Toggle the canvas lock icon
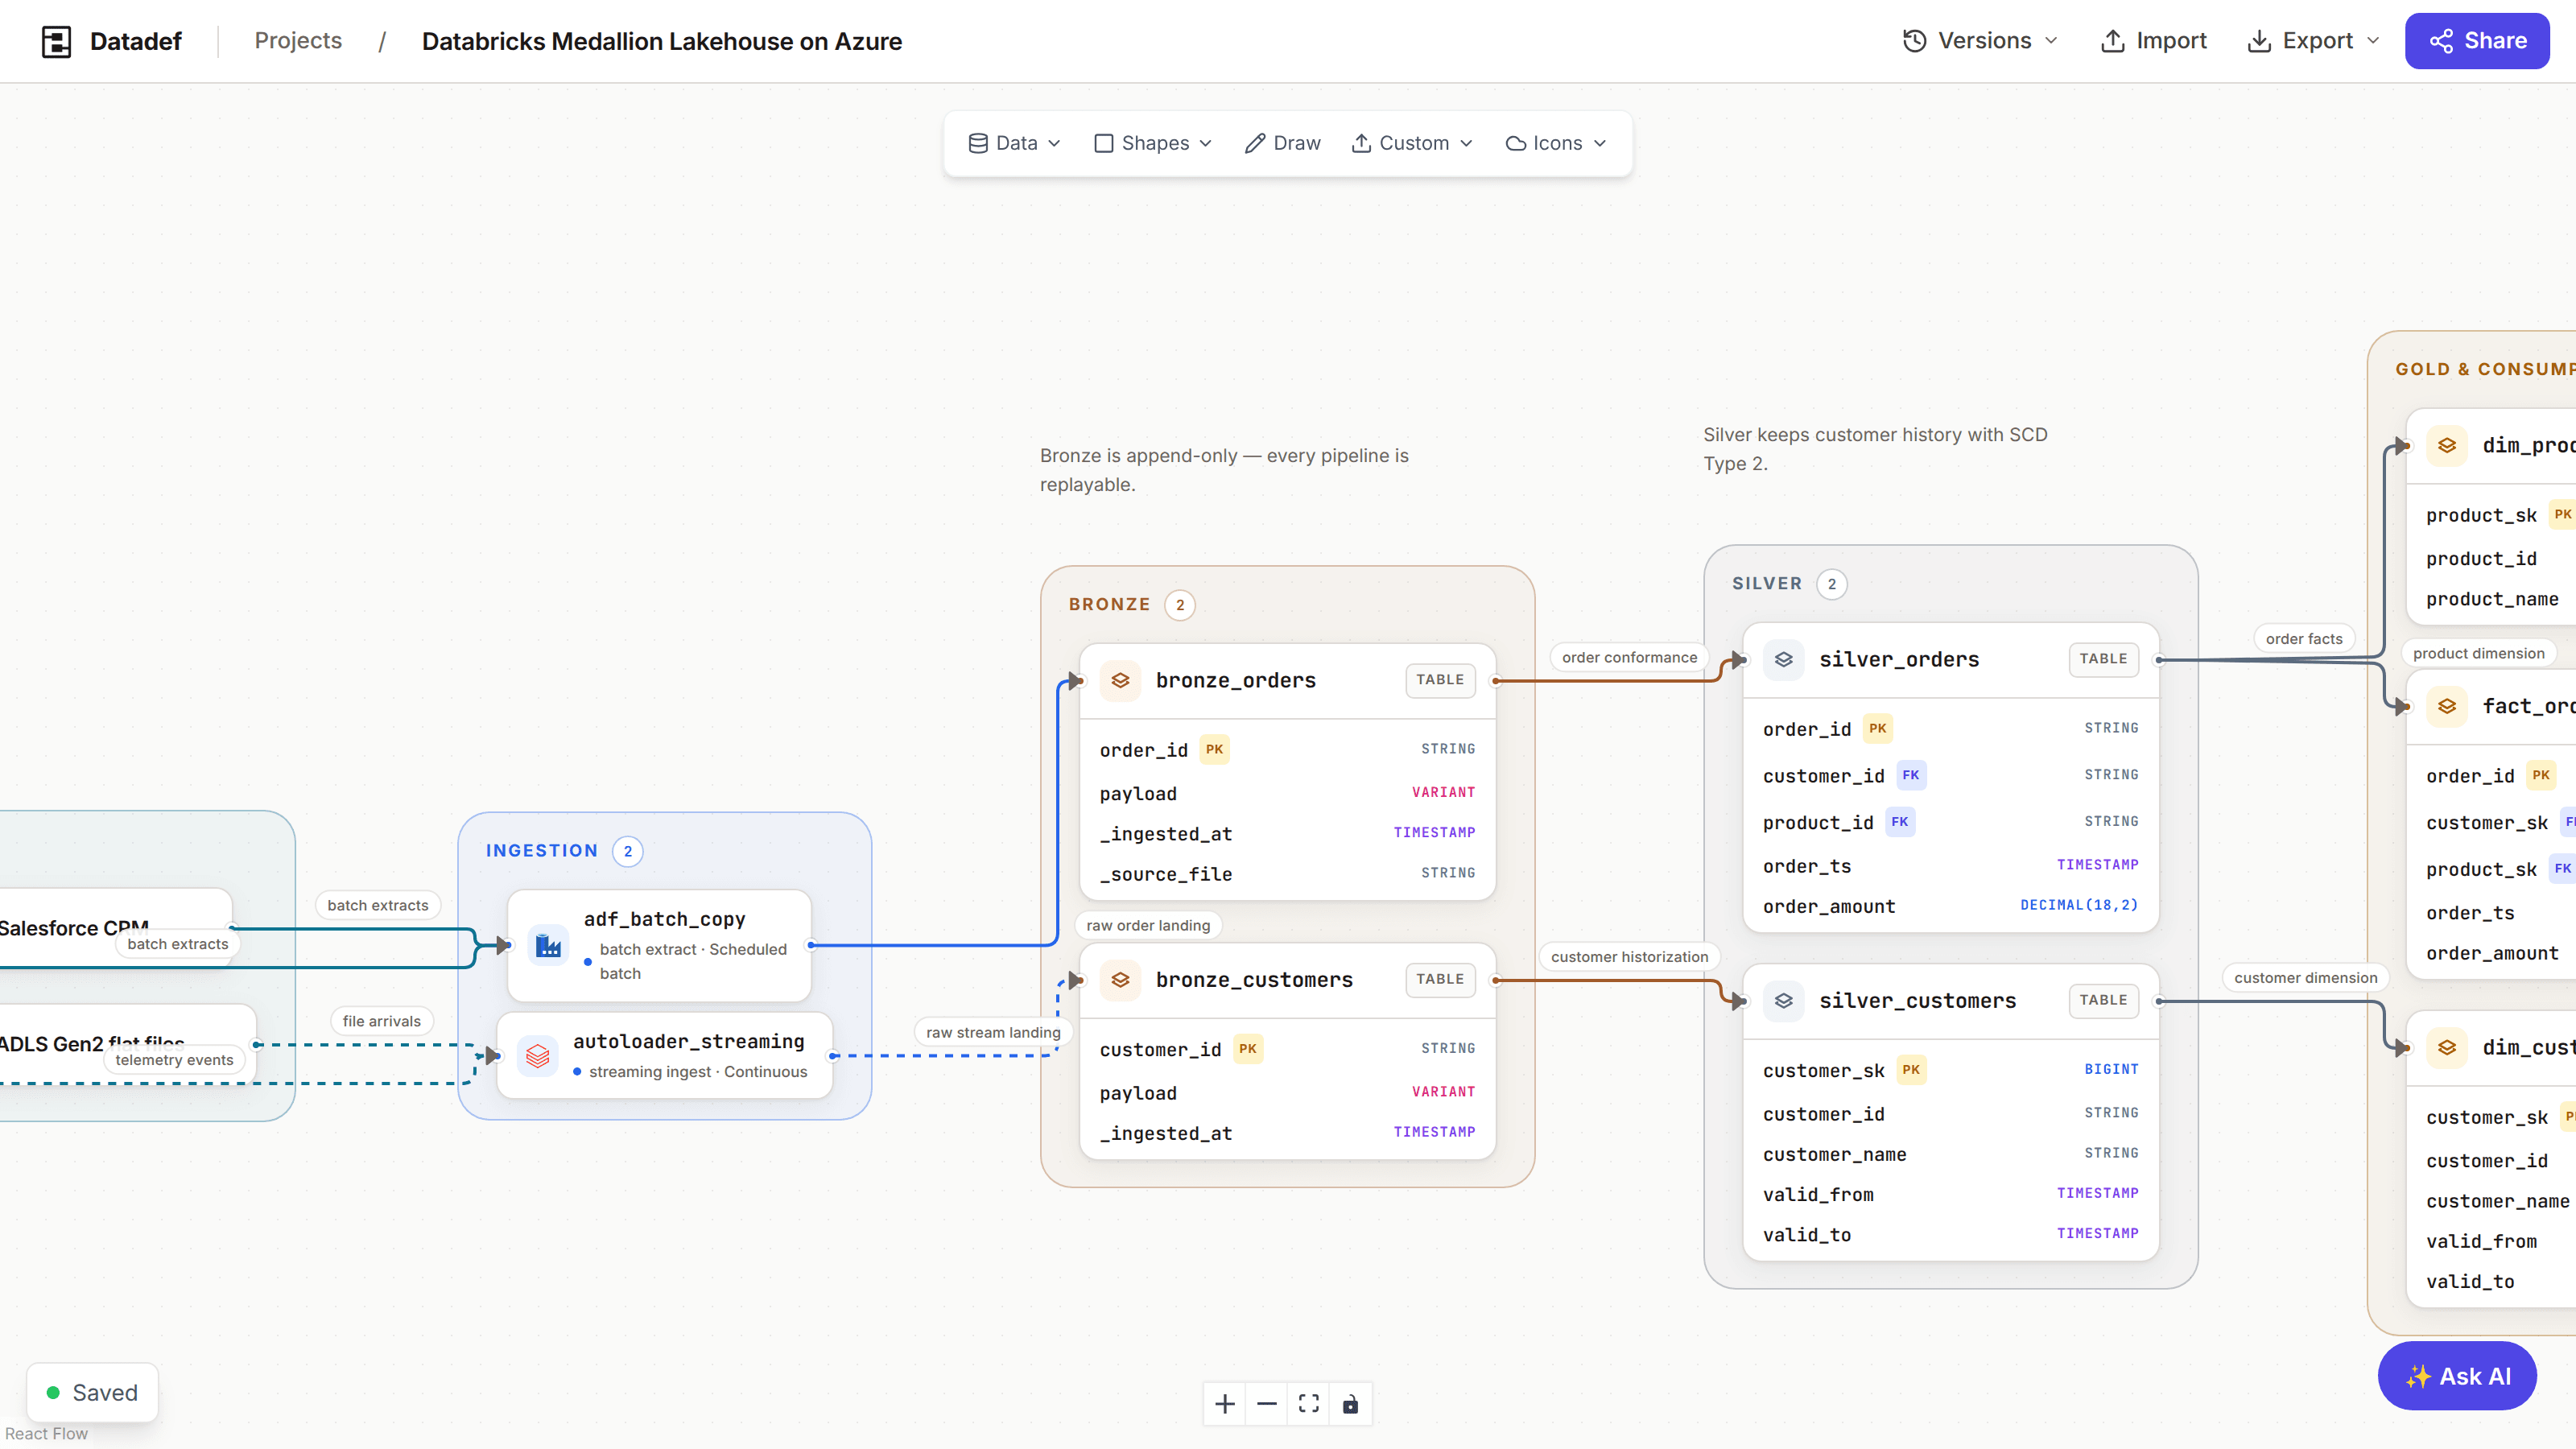2576x1449 pixels. [x=1351, y=1404]
